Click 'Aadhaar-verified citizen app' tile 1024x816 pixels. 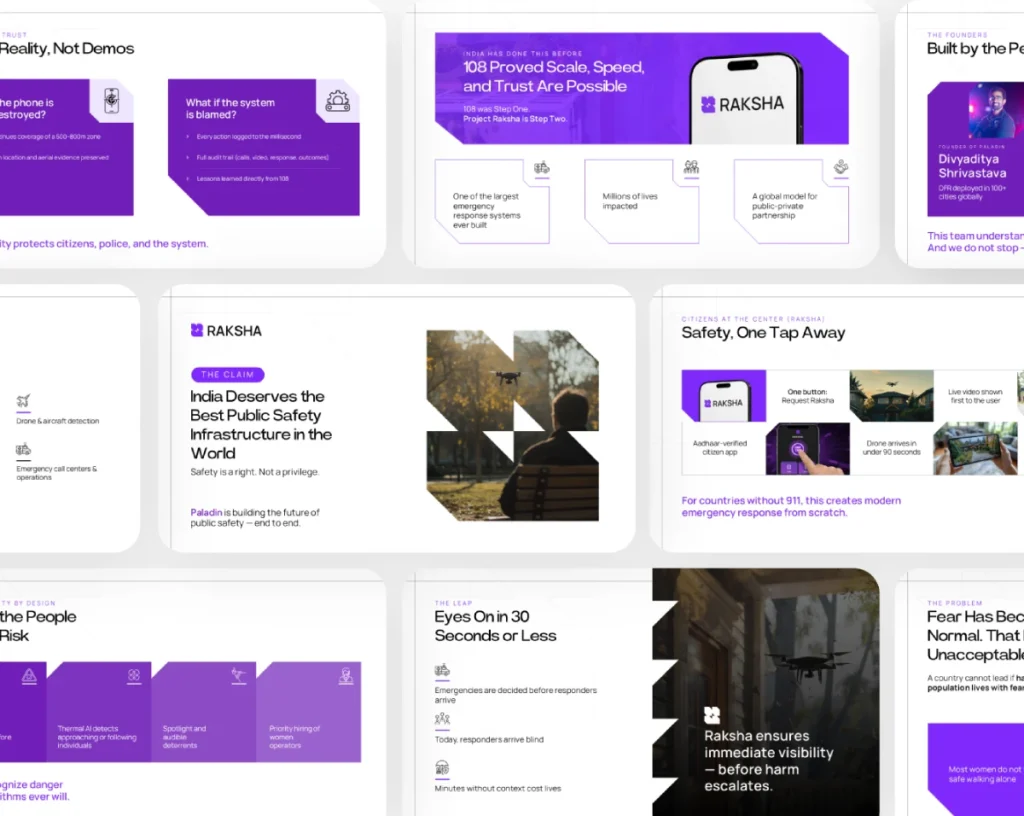[724, 448]
